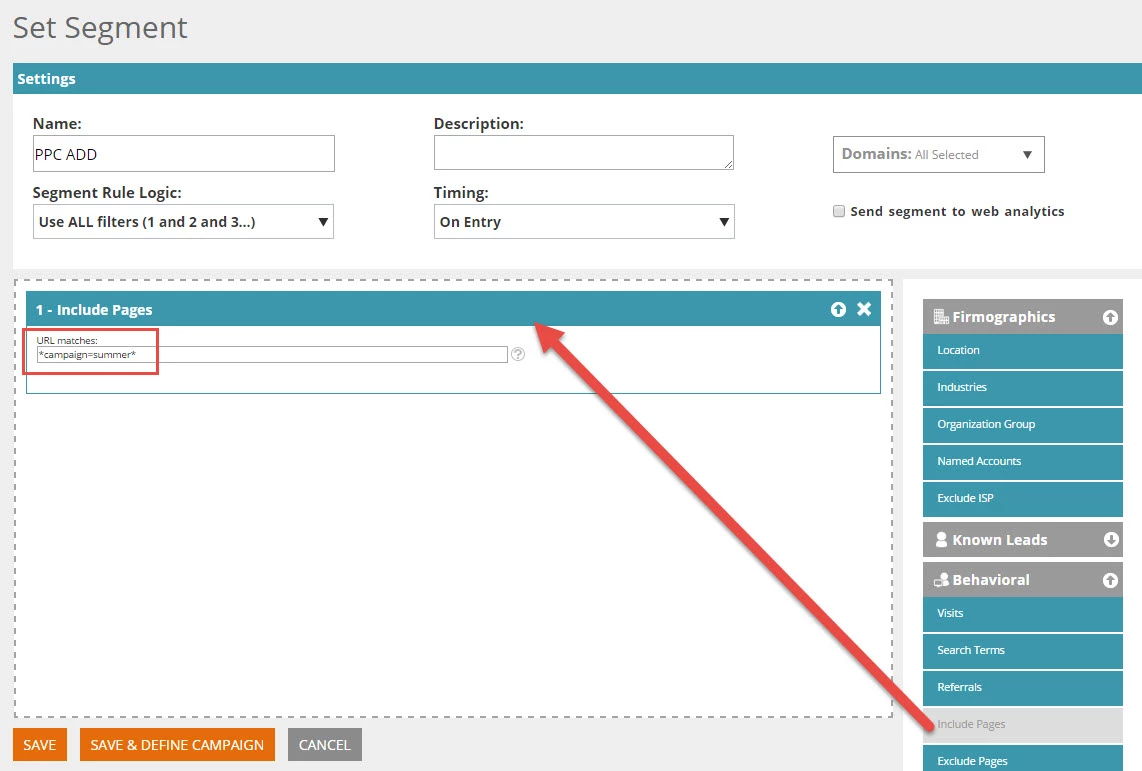Open the Segment Rule Logic dropdown
1142x771 pixels.
183,221
